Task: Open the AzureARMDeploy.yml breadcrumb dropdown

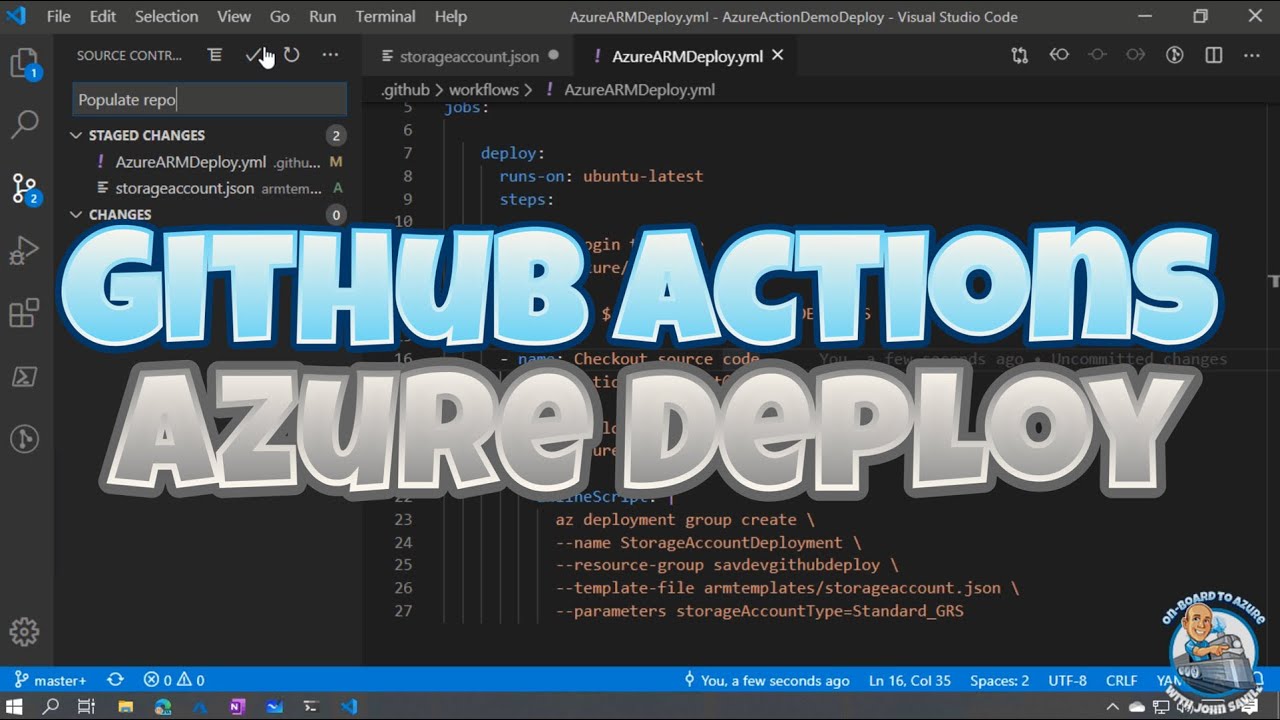Action: click(x=639, y=90)
